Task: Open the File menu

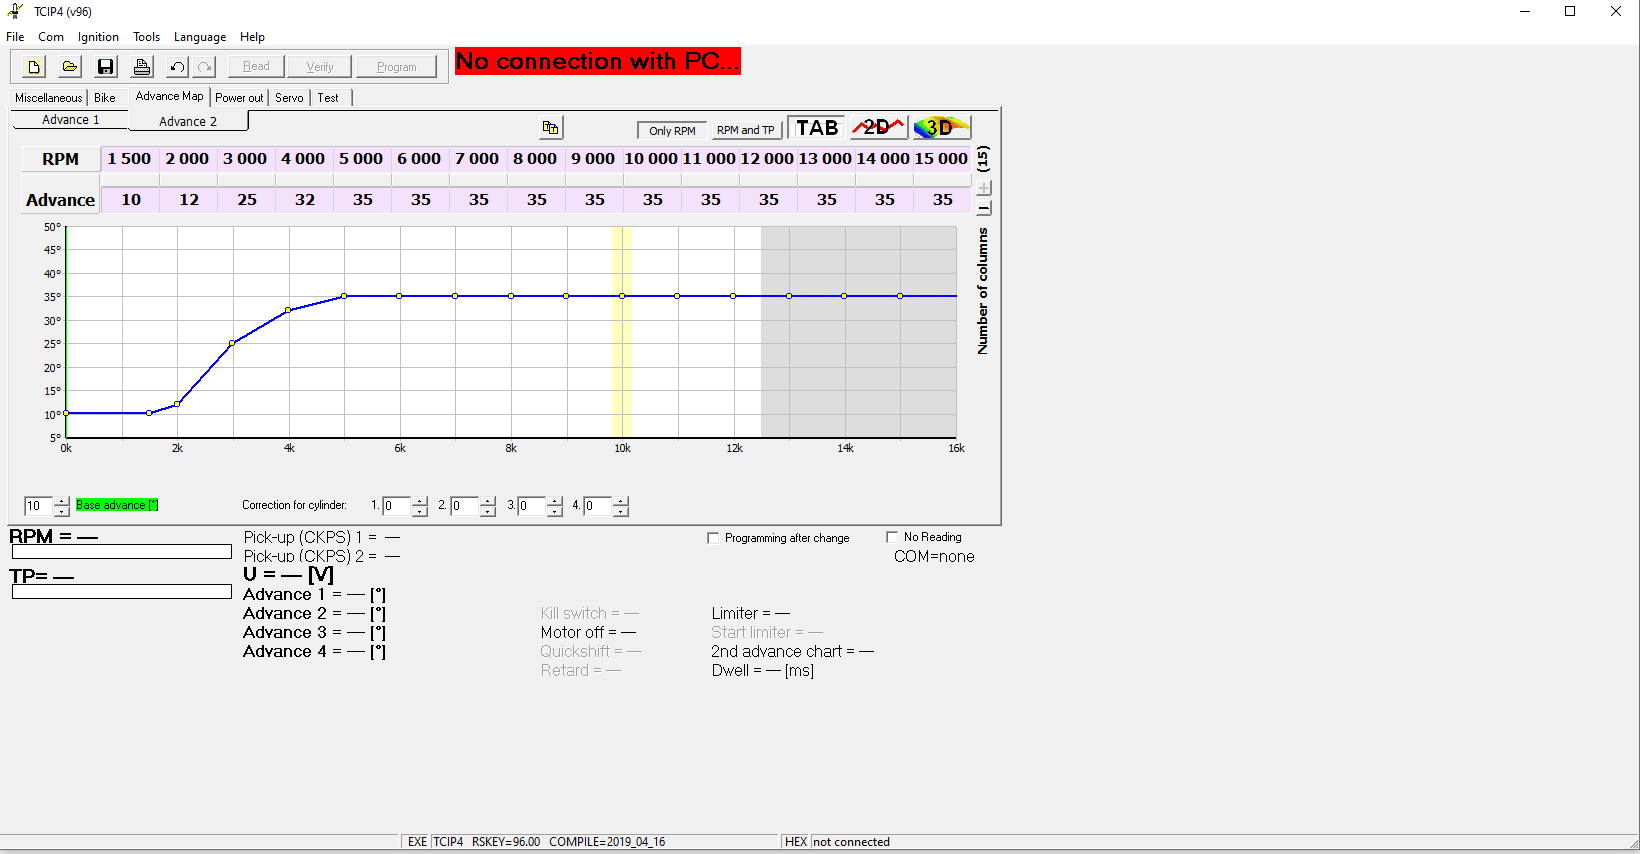Action: coord(15,37)
